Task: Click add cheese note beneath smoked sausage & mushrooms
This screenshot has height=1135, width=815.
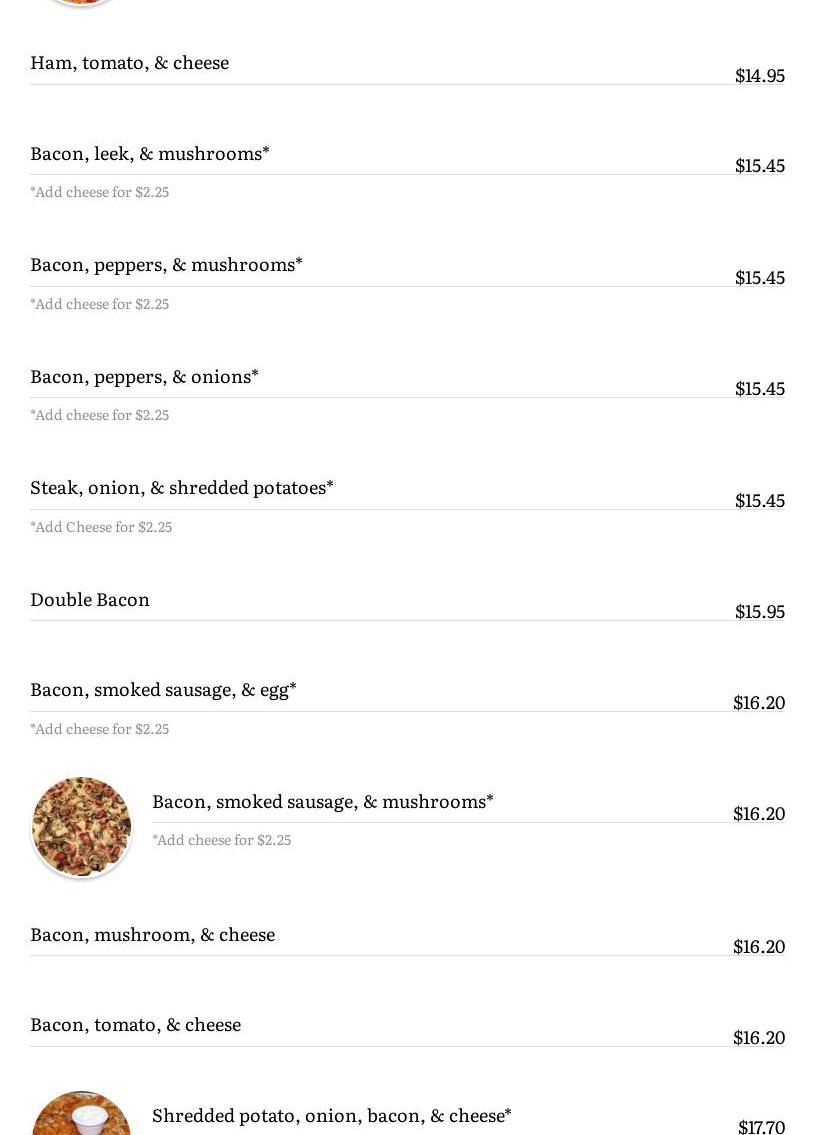Action: [222, 840]
